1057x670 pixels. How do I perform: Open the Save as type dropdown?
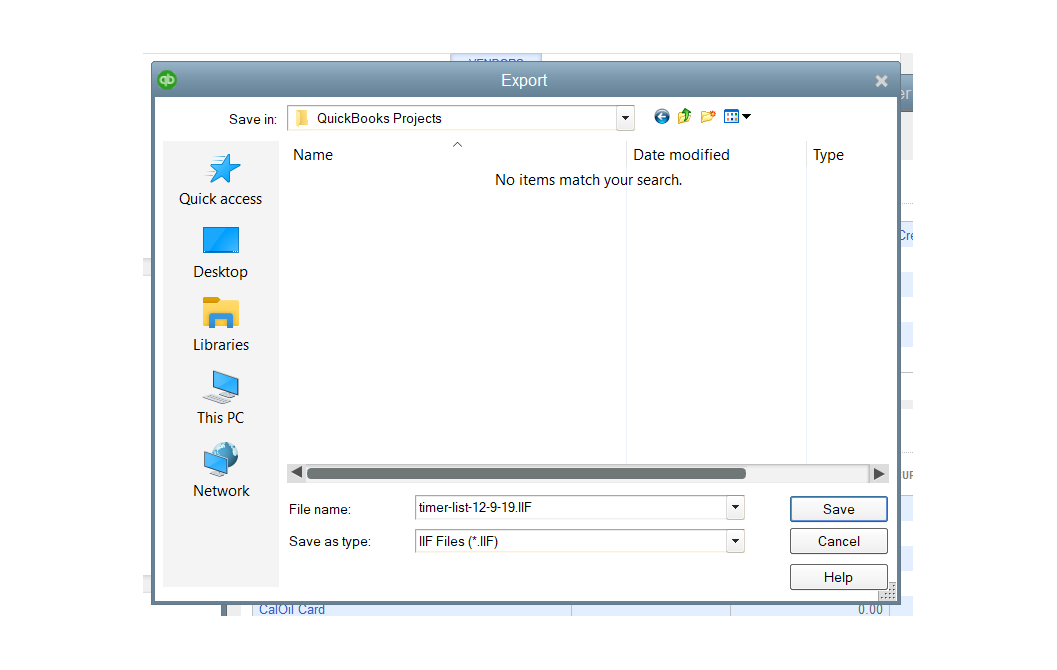[735, 541]
